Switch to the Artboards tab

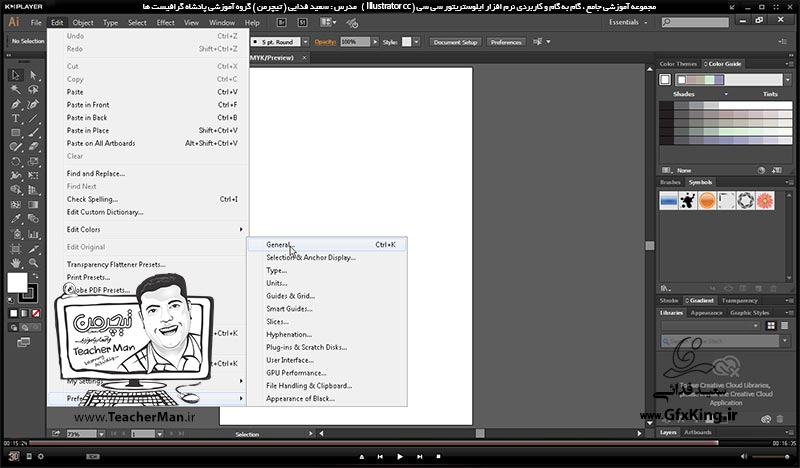(x=697, y=432)
